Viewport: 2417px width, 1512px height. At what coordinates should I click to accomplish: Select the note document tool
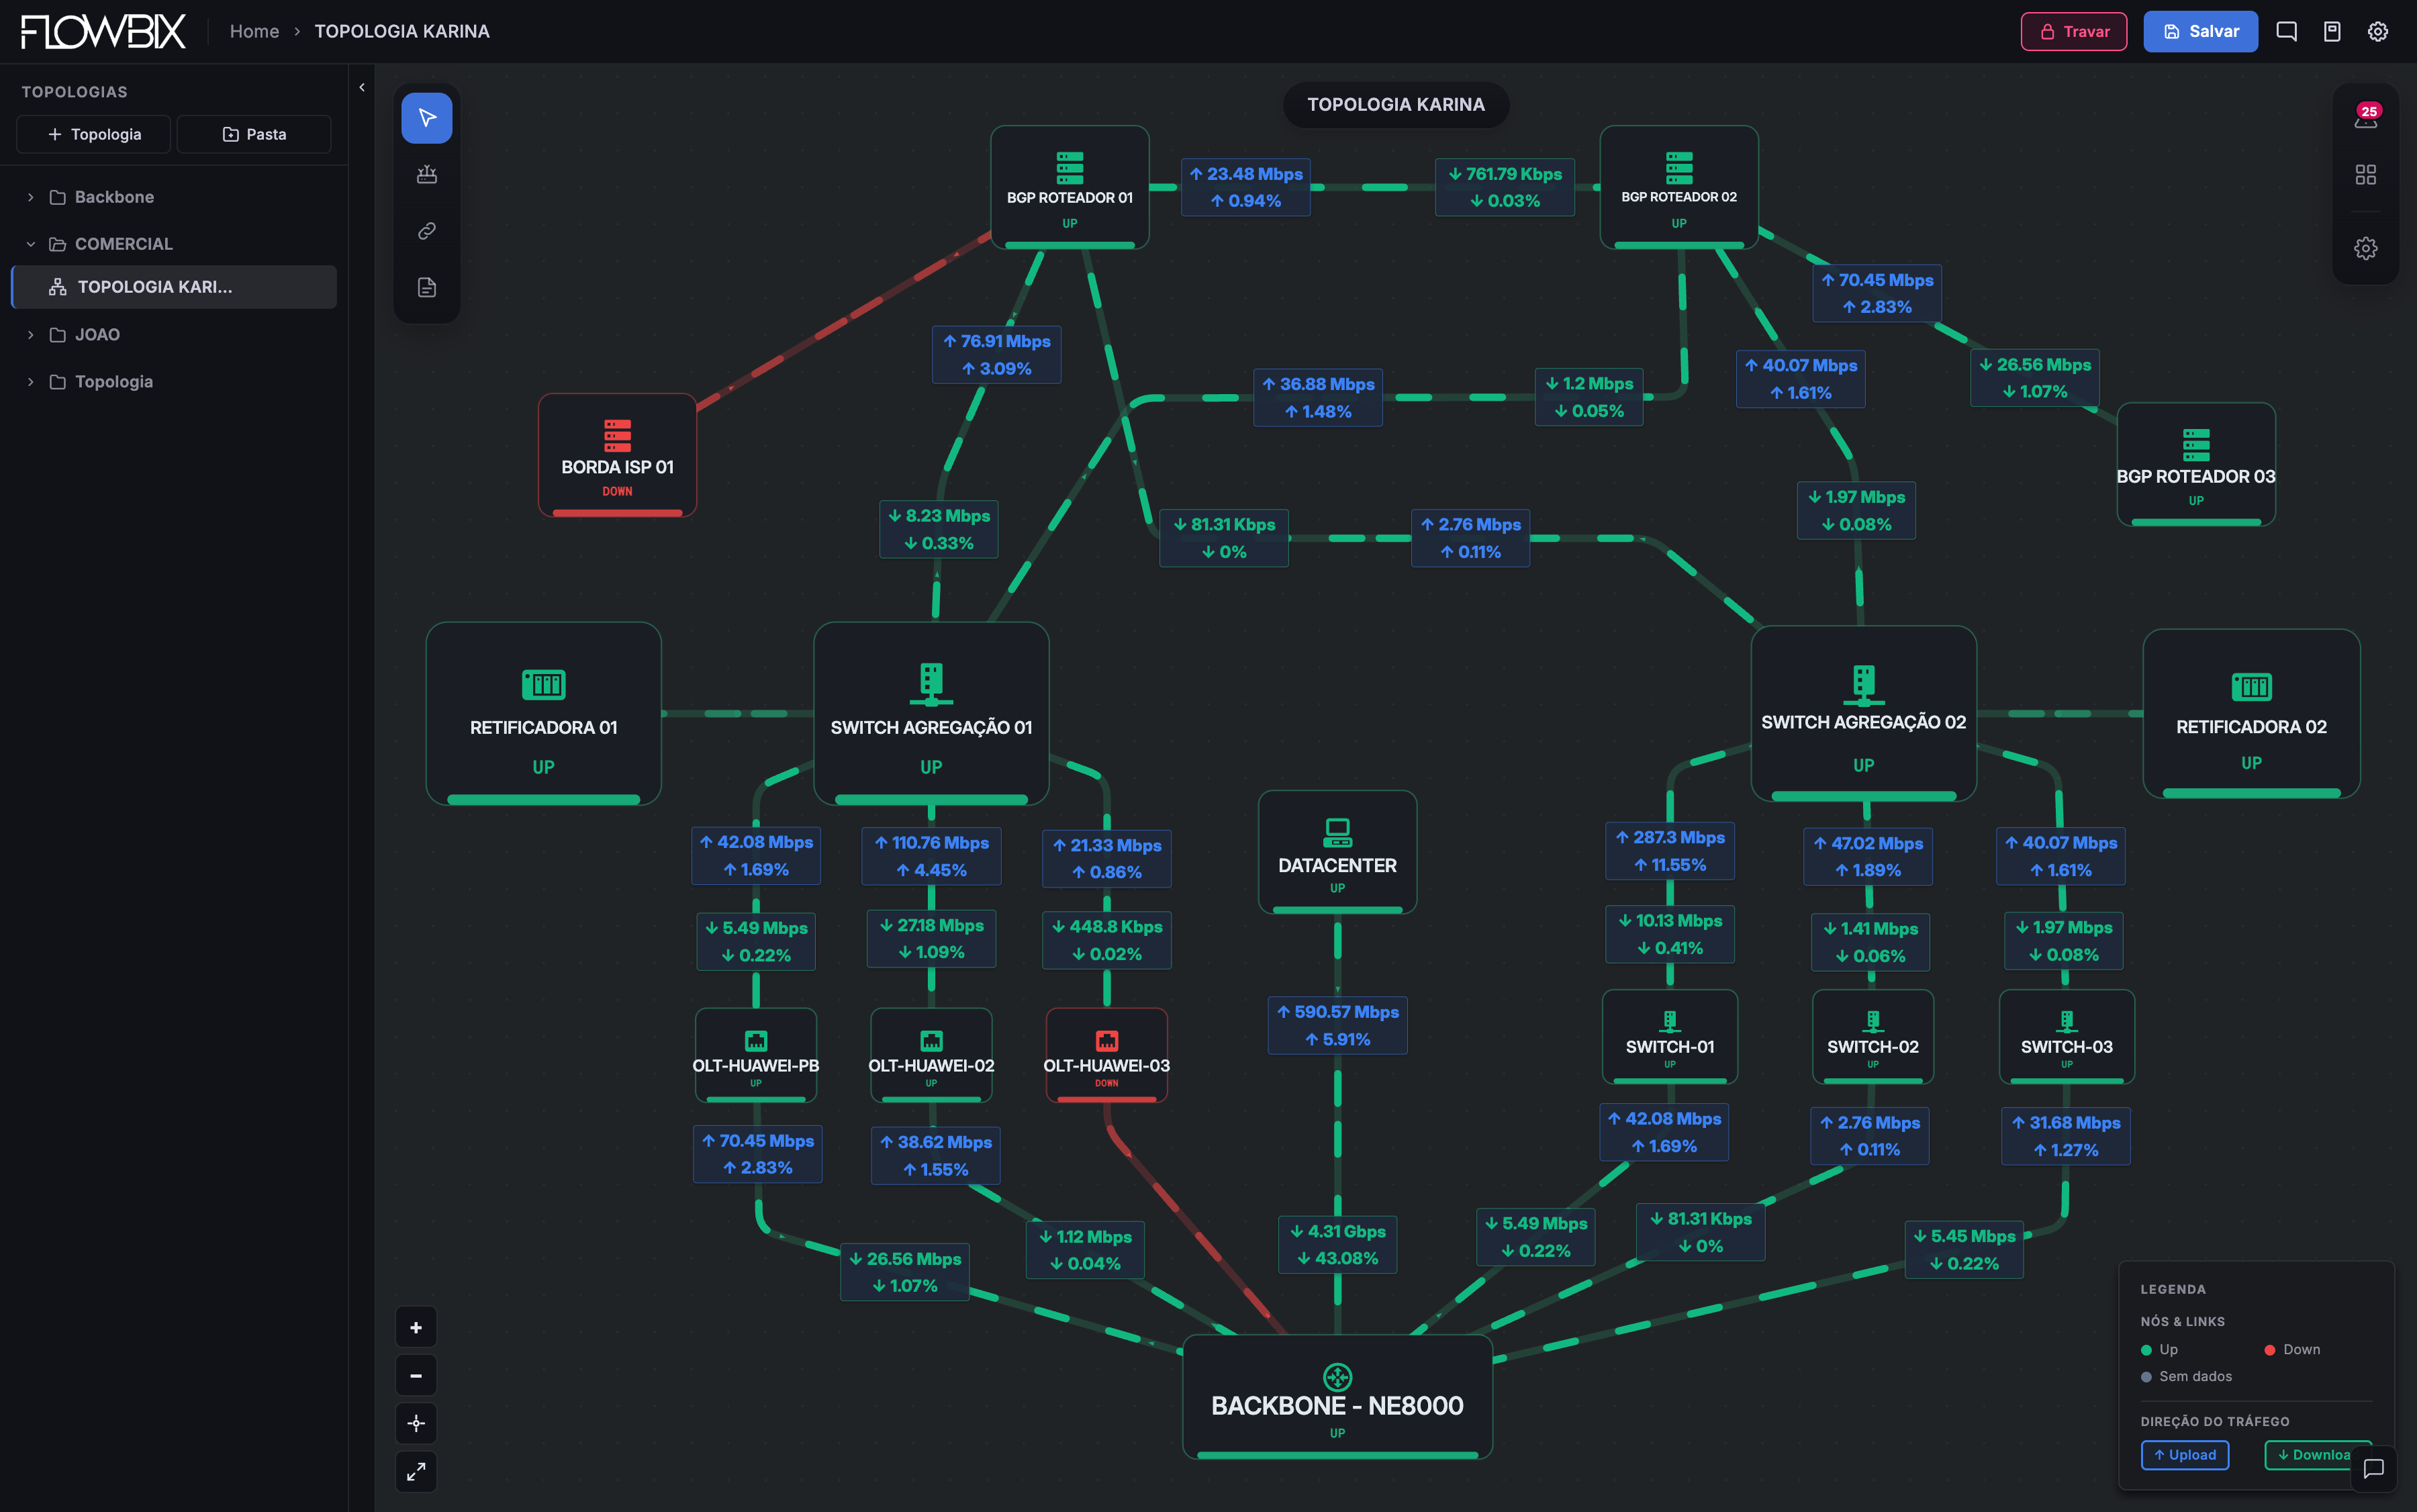point(427,288)
